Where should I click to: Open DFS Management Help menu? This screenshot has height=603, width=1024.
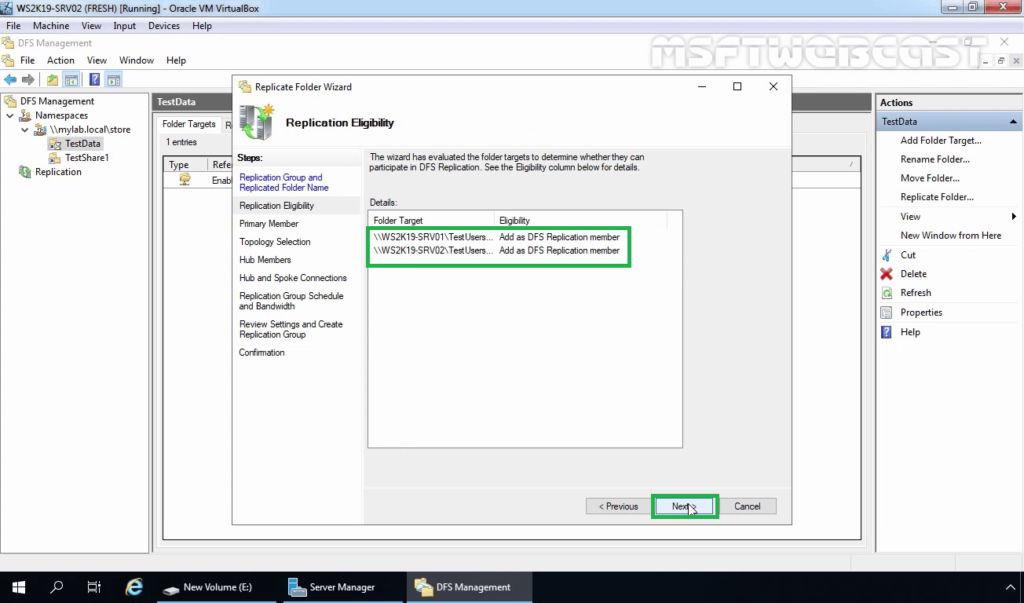(x=176, y=60)
